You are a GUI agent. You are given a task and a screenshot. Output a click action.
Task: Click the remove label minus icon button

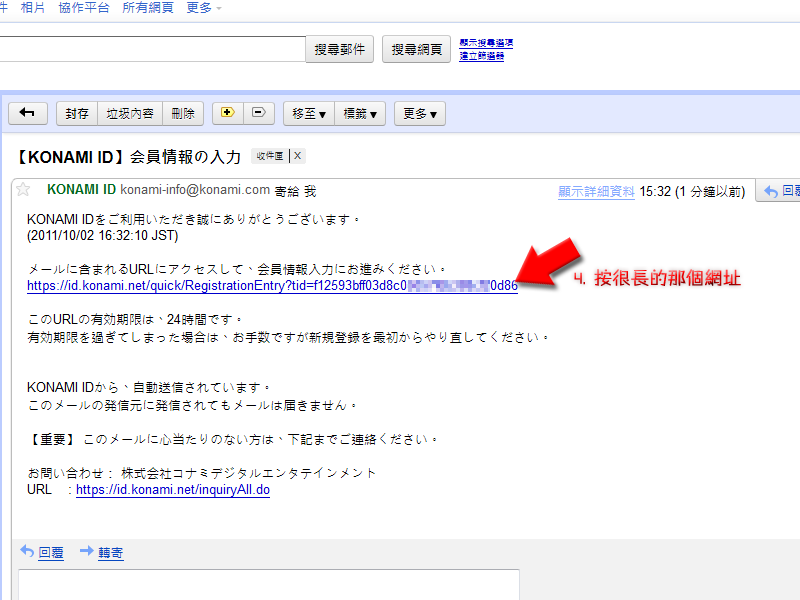pyautogui.click(x=259, y=113)
